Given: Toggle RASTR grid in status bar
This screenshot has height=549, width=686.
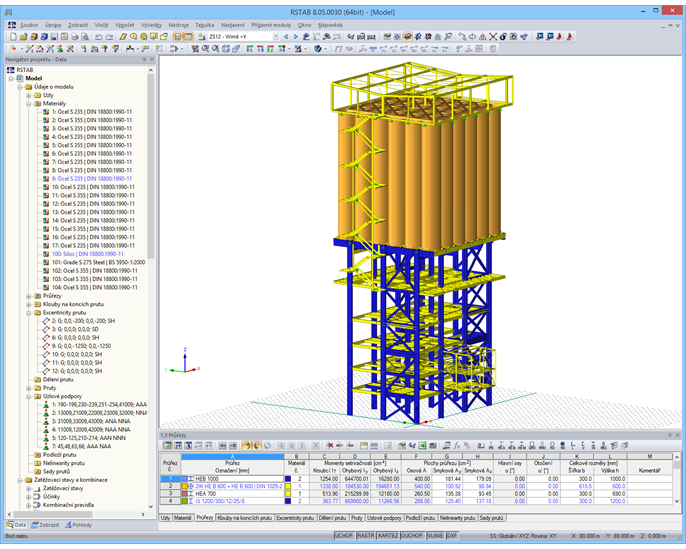Looking at the screenshot, I should coord(366,536).
